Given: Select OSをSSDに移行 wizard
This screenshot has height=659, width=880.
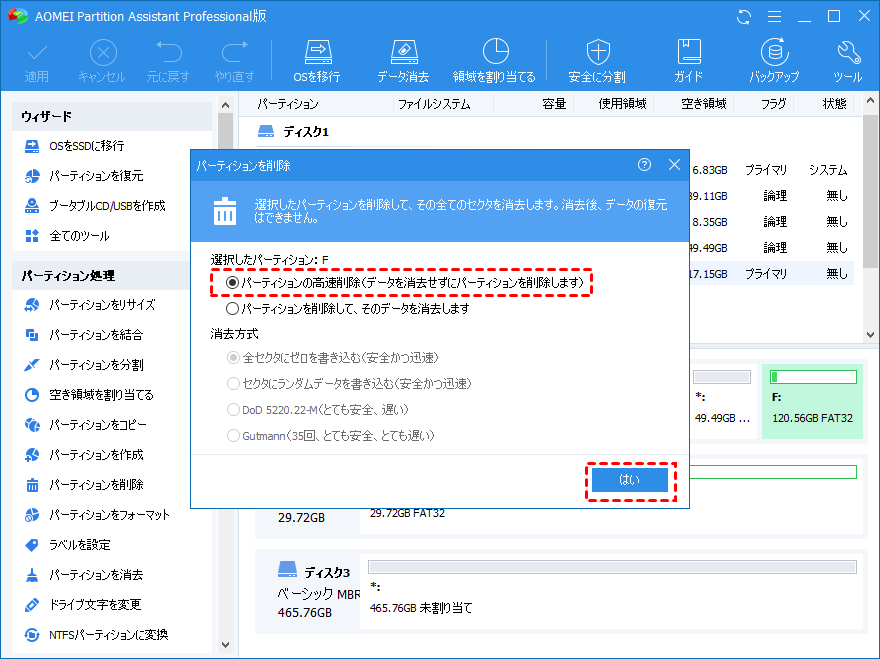Looking at the screenshot, I should [x=75, y=146].
